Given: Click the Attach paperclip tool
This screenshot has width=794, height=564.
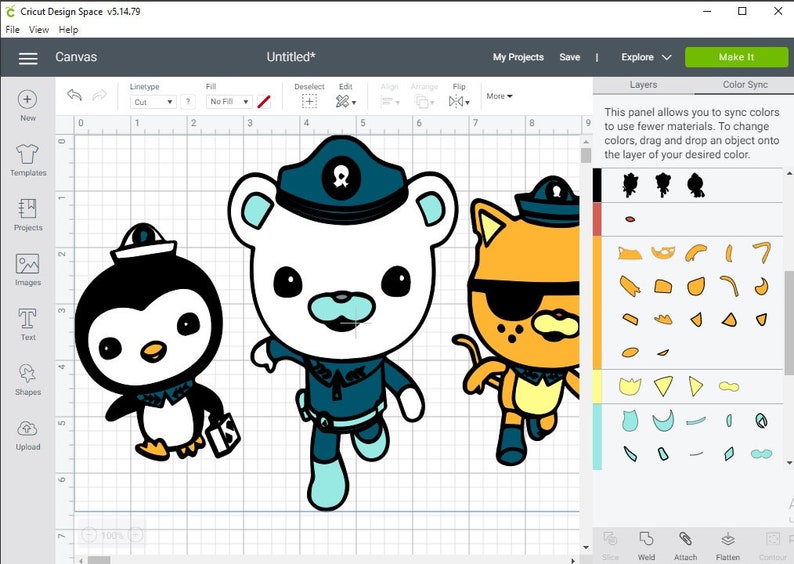Looking at the screenshot, I should (x=685, y=546).
